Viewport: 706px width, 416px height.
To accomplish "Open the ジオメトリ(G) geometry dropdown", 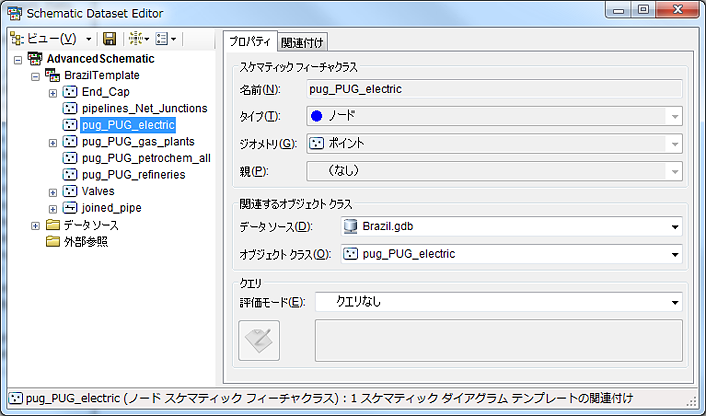I will point(494,144).
